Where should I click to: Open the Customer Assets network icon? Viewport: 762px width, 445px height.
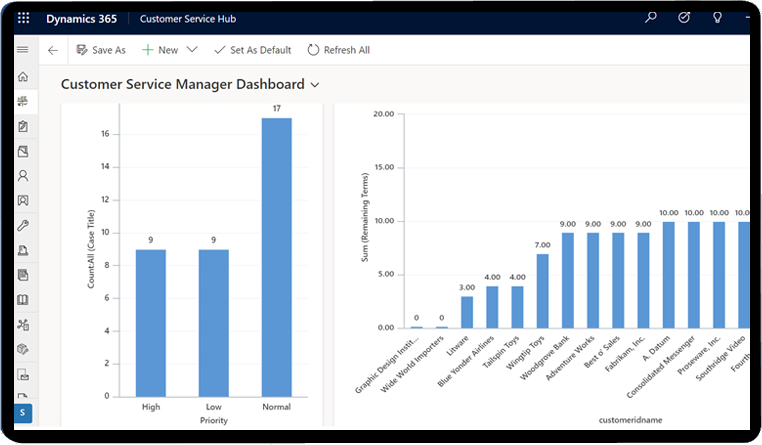point(23,325)
